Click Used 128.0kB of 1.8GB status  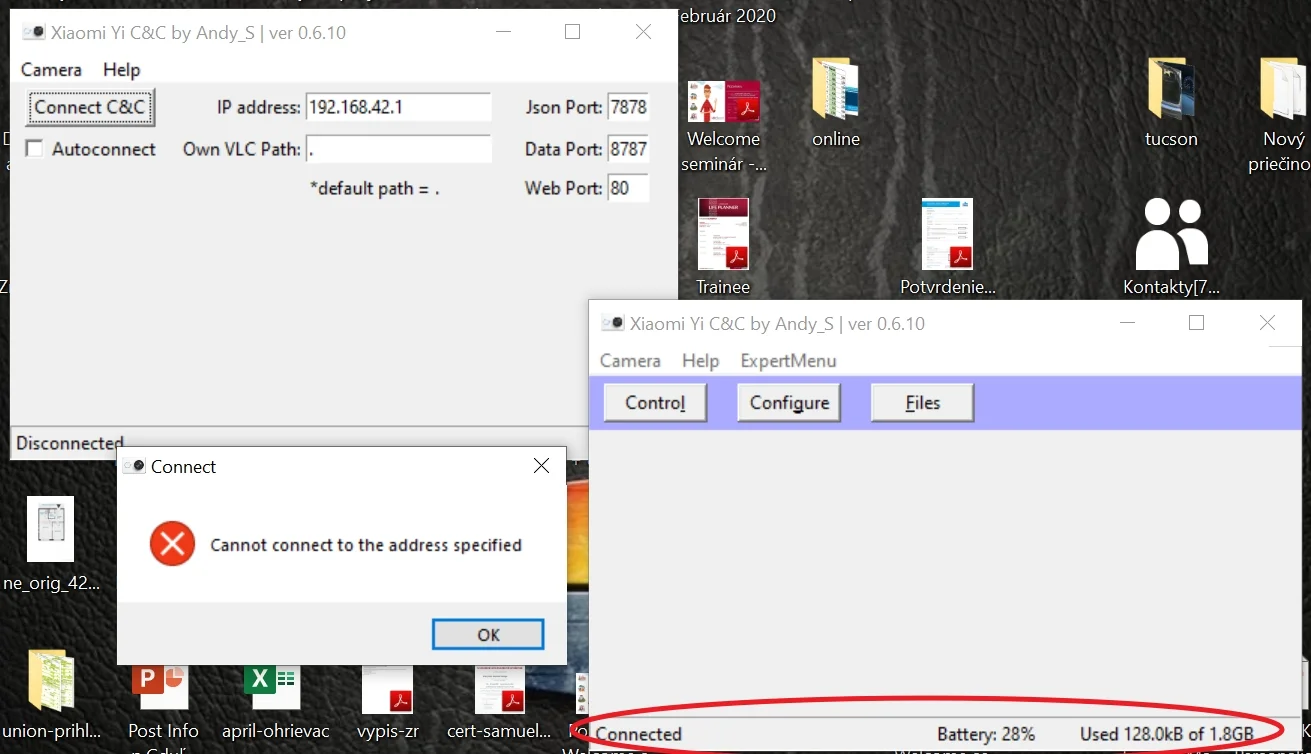click(x=1166, y=734)
